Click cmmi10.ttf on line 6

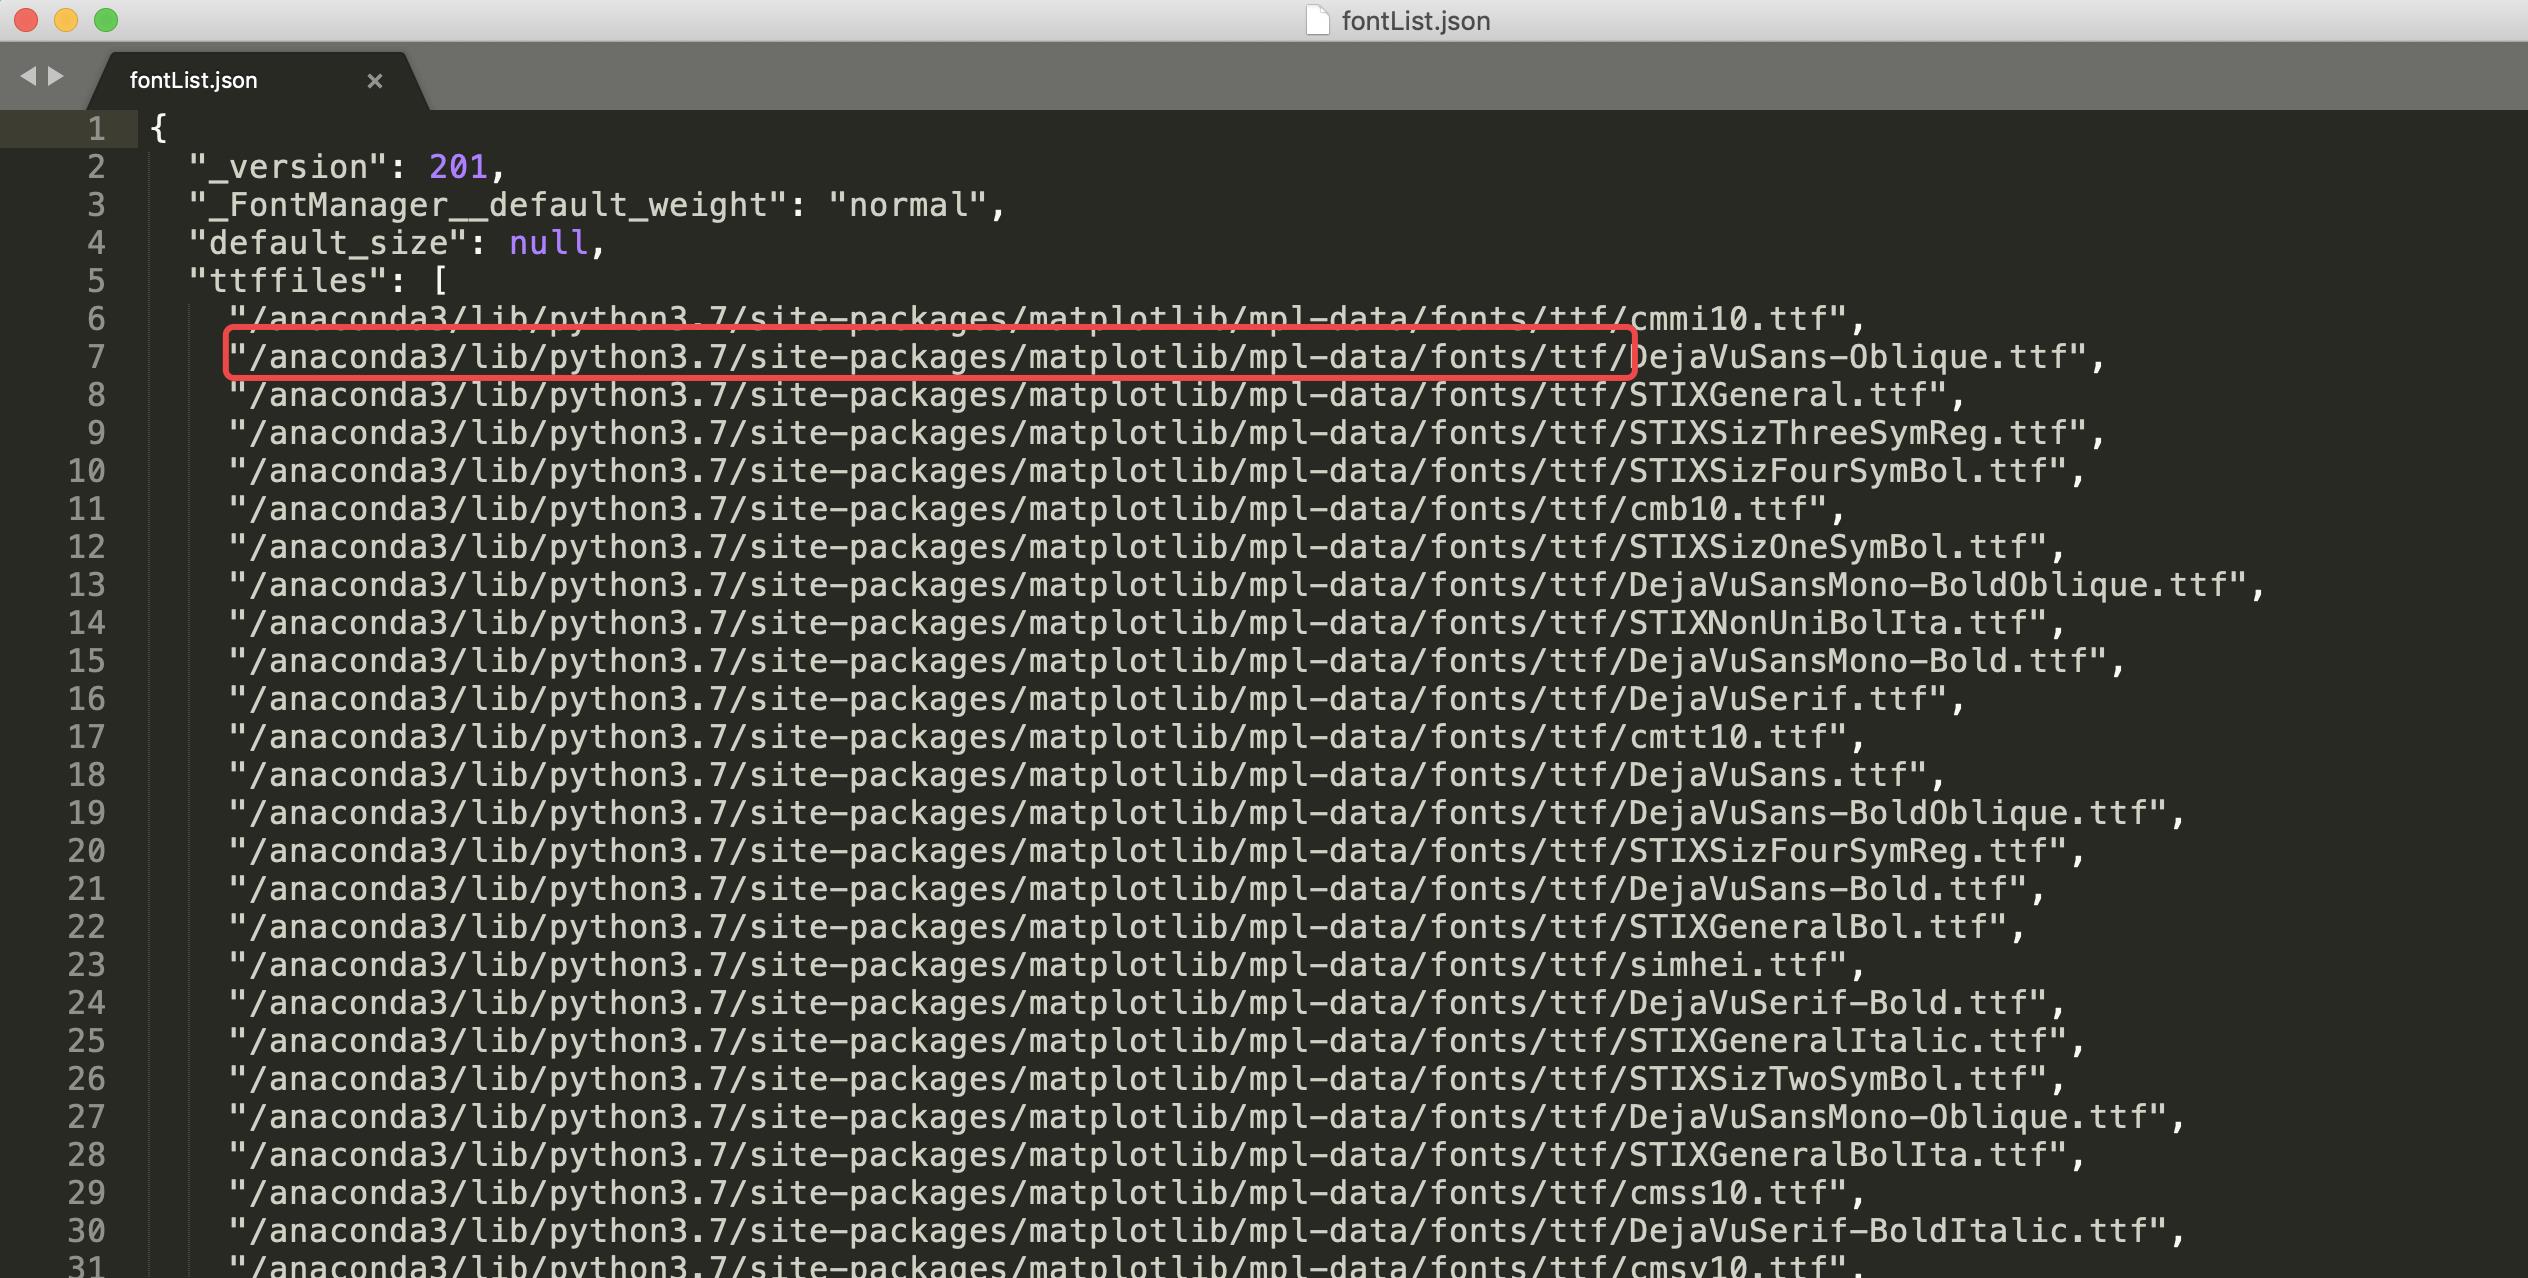[1728, 319]
